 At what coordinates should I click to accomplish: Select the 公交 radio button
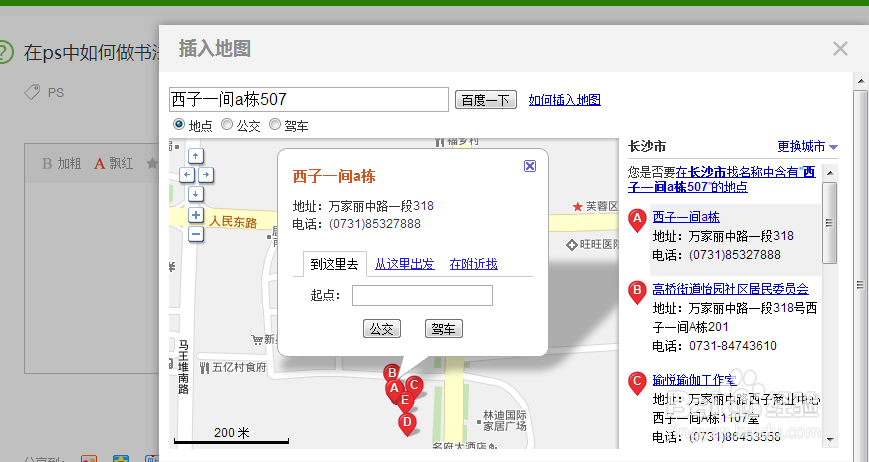(x=227, y=124)
